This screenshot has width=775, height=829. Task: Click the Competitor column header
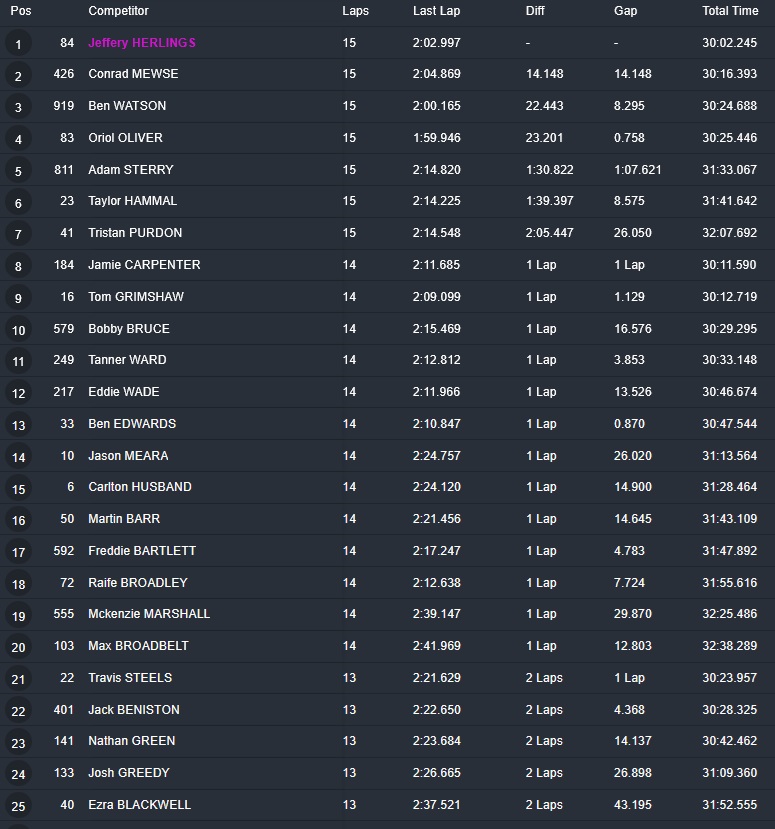click(x=118, y=11)
